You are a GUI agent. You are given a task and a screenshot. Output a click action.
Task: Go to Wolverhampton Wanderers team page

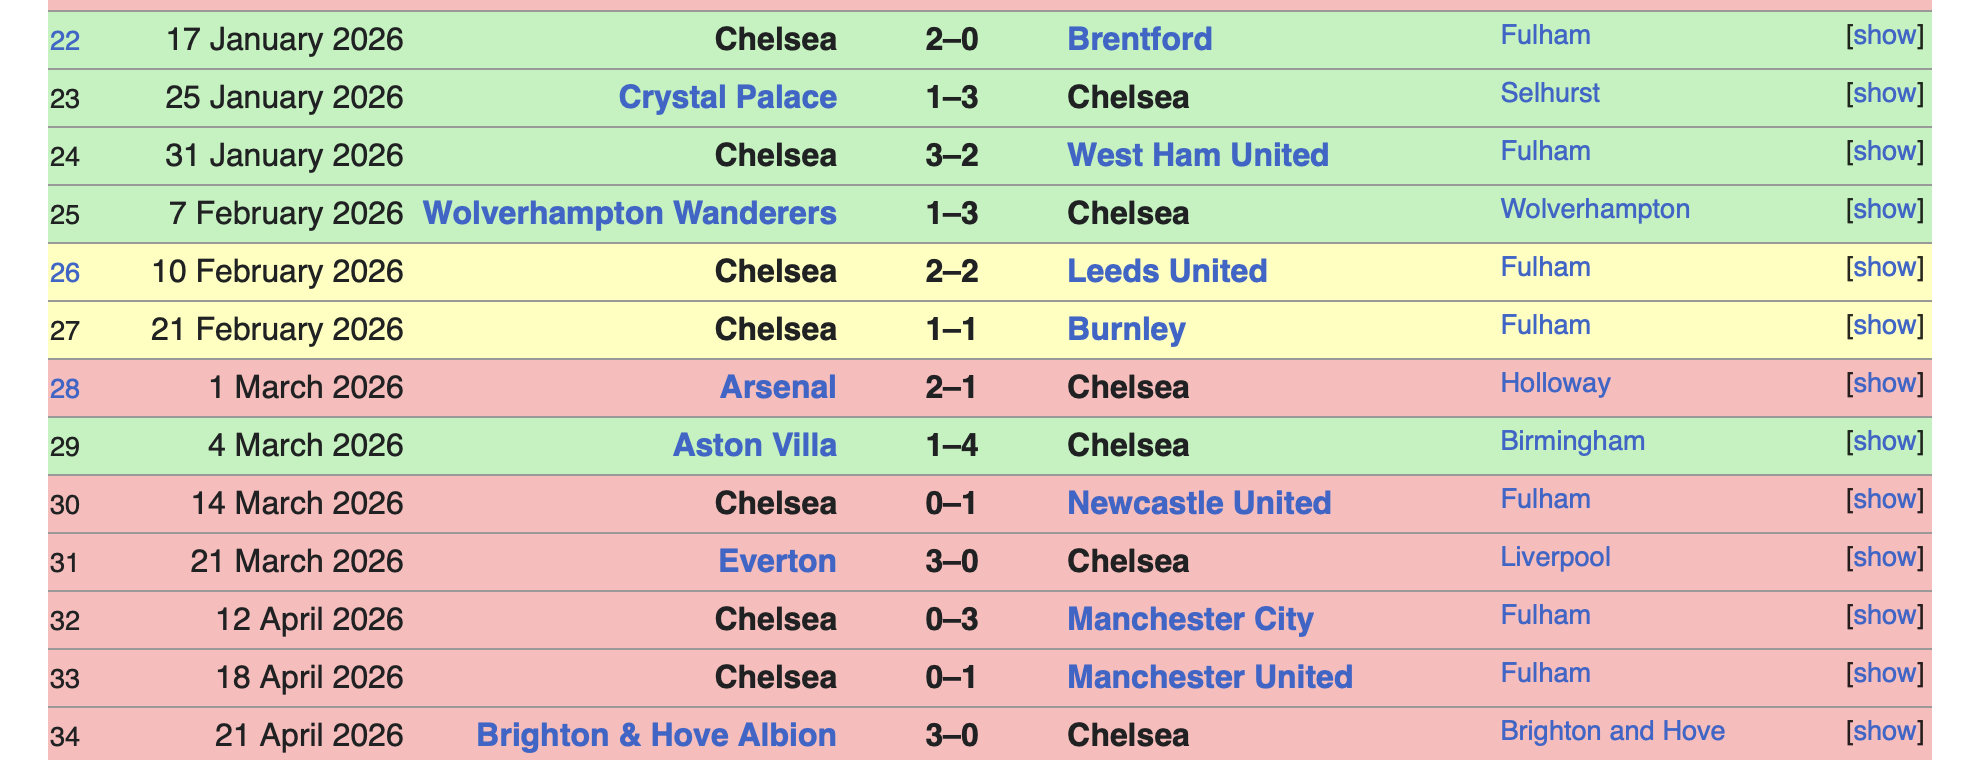pyautogui.click(x=629, y=213)
